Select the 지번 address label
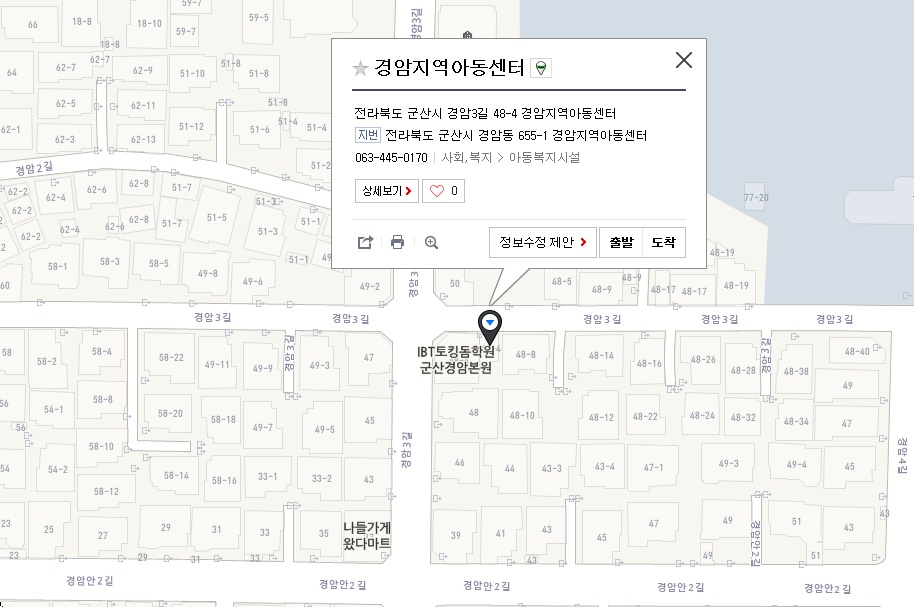The image size is (914, 607). (x=368, y=135)
